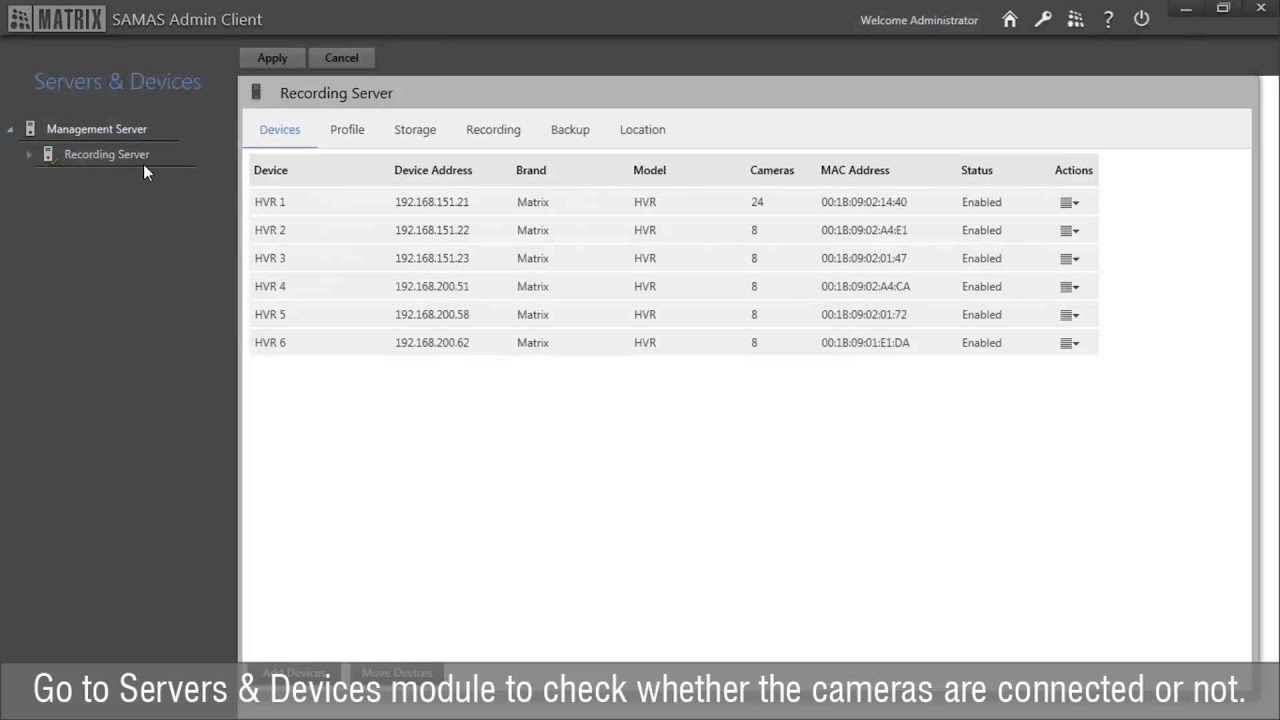Select Management Server in the tree
The width and height of the screenshot is (1280, 720).
coord(96,129)
